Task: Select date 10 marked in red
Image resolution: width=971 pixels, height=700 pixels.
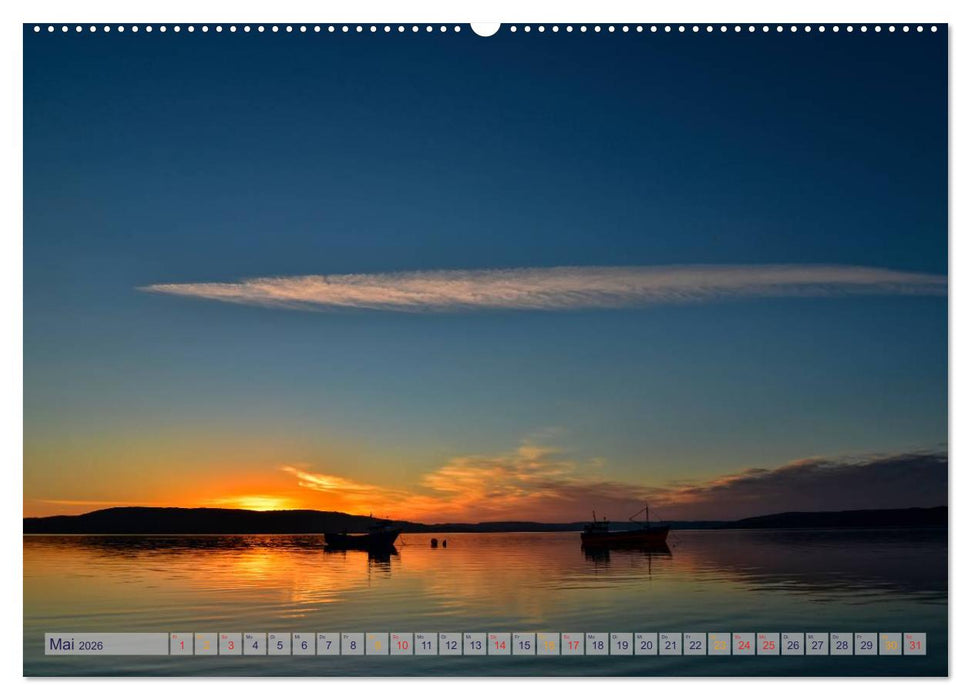Action: click(x=401, y=645)
